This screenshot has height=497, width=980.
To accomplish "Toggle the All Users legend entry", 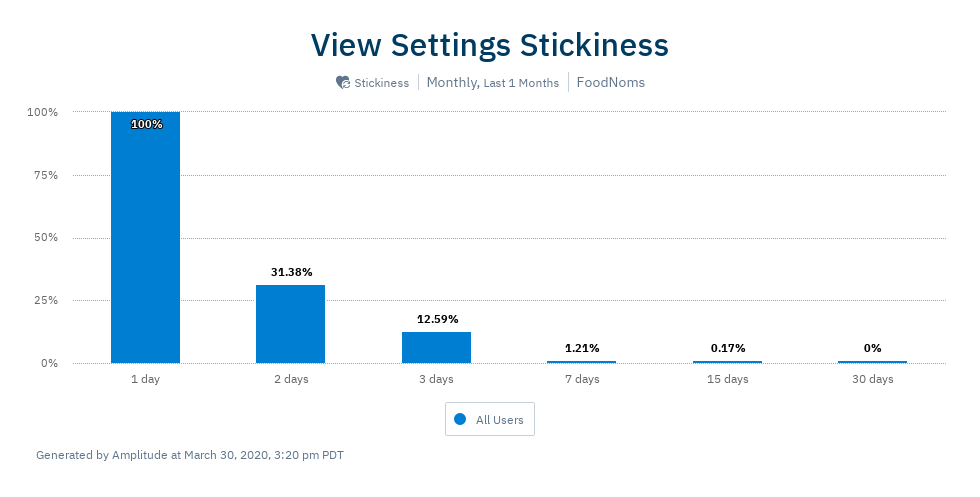I will pos(489,419).
